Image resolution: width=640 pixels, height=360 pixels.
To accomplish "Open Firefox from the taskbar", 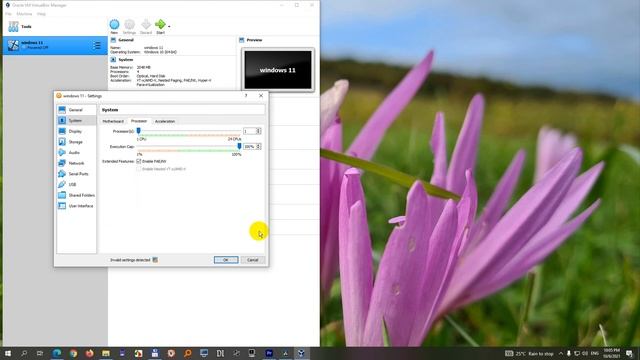I will tap(89, 353).
